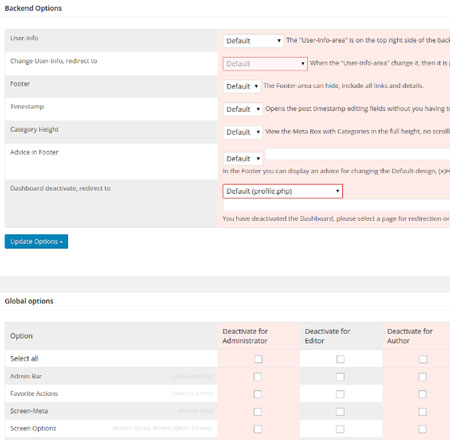Screen dimensions: 450x440
Task: Click 'Dashboard deactivate, redirect to' label
Action: click(x=60, y=188)
